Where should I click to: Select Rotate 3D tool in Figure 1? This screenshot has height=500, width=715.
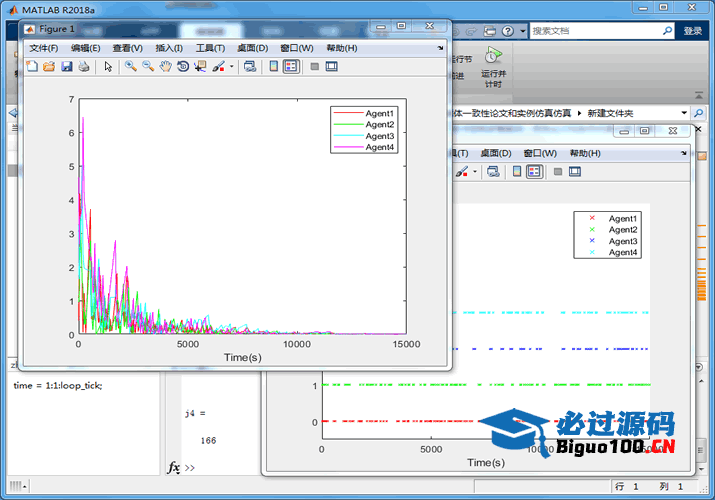click(183, 67)
